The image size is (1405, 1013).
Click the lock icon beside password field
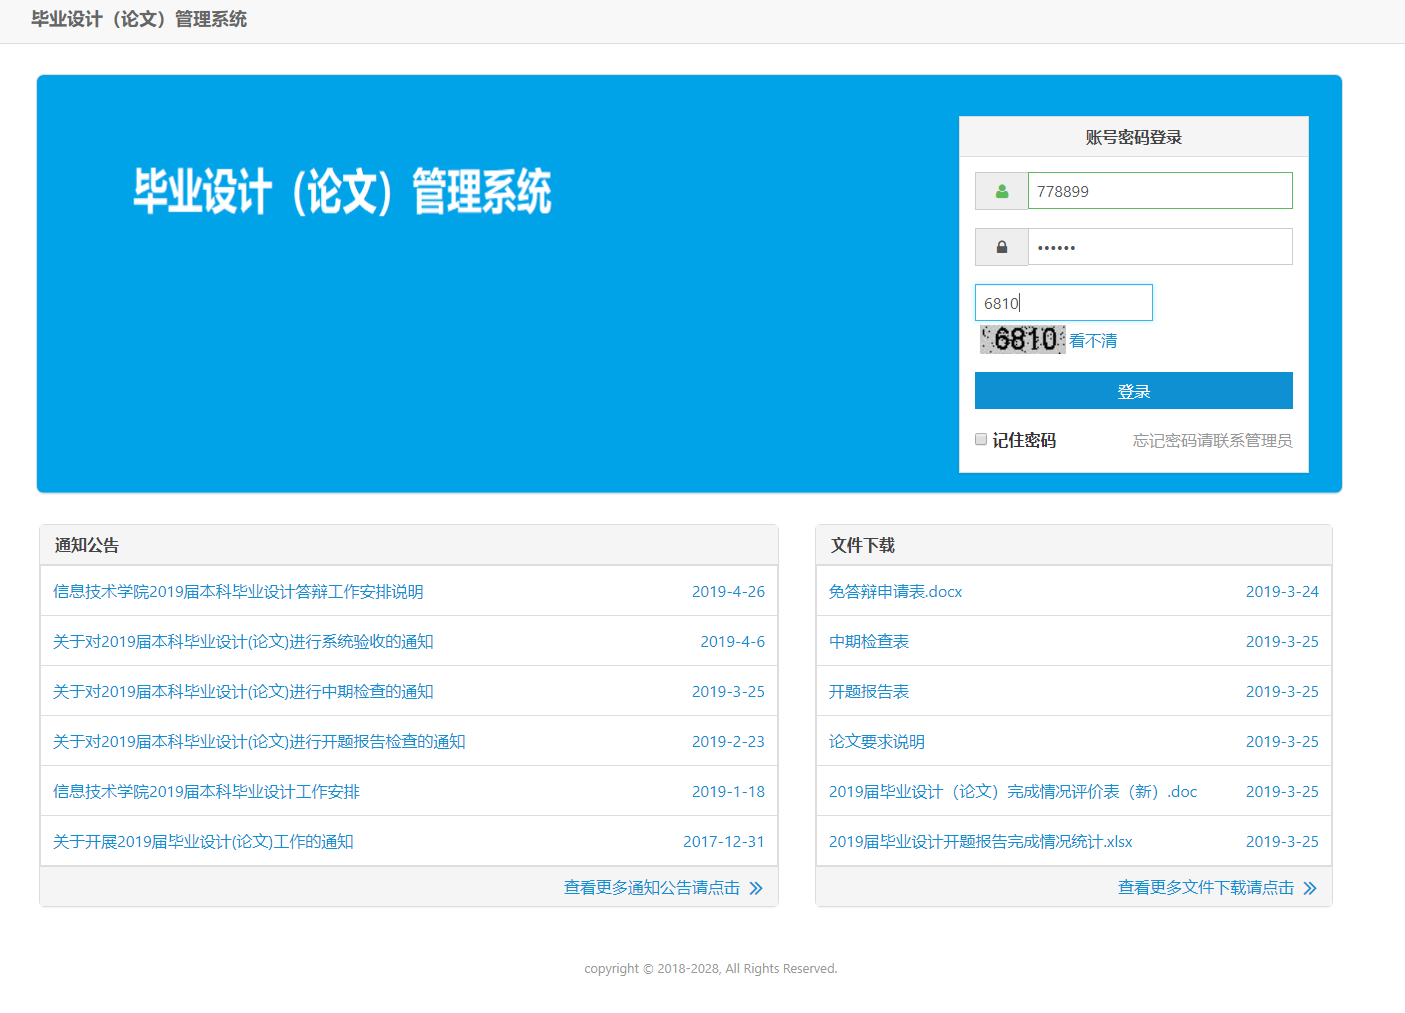1000,246
